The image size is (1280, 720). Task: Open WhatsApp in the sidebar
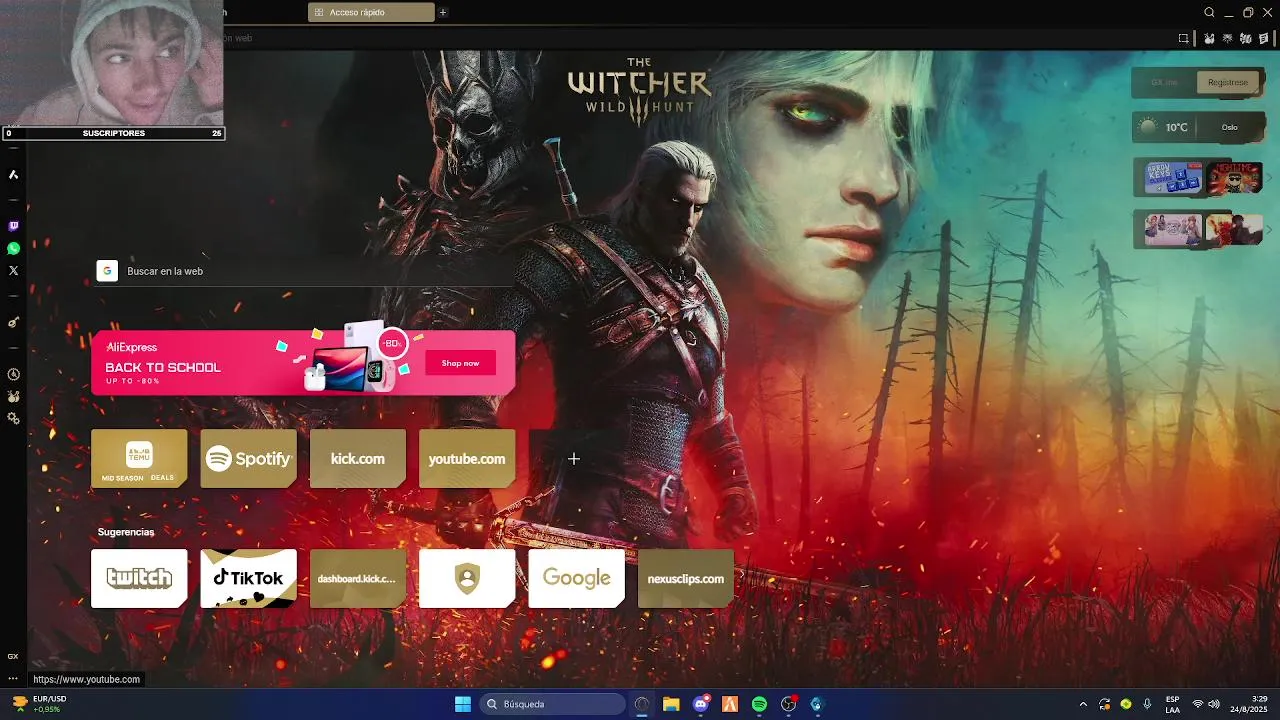point(13,249)
